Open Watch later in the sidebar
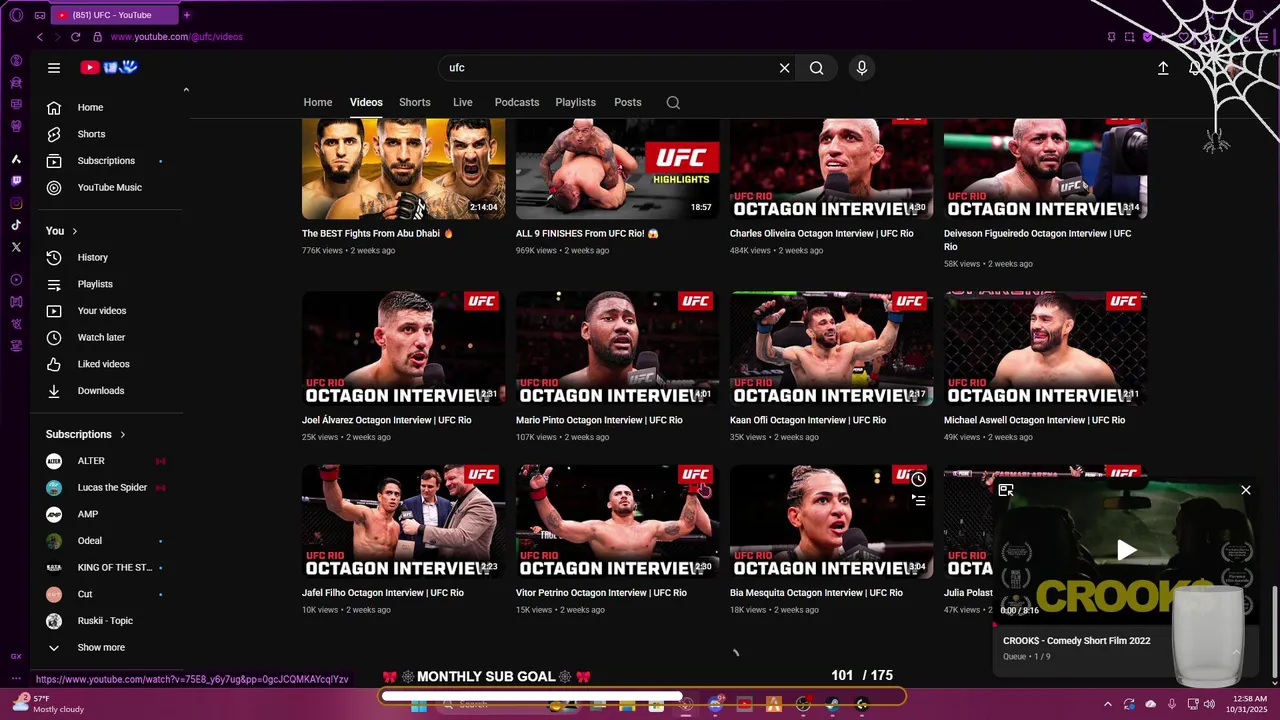The image size is (1280, 720). coord(112,337)
